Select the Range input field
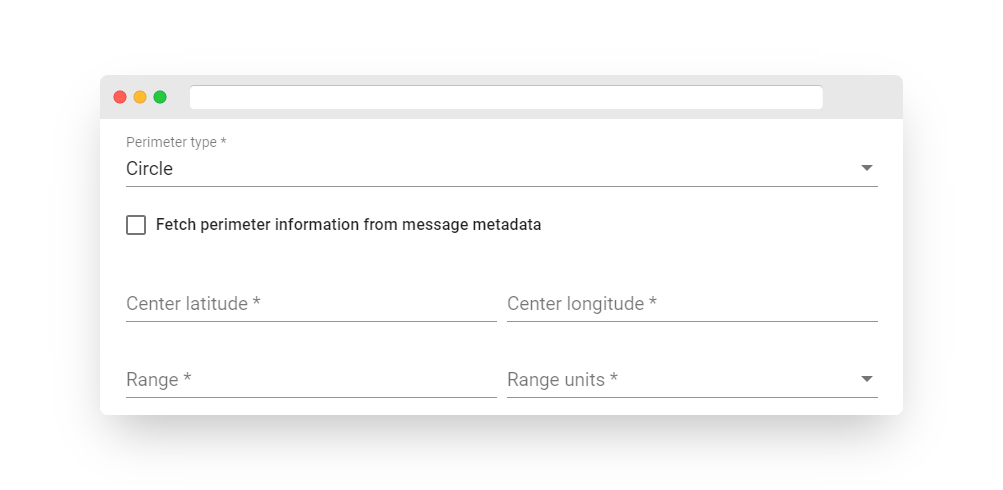 coord(311,380)
